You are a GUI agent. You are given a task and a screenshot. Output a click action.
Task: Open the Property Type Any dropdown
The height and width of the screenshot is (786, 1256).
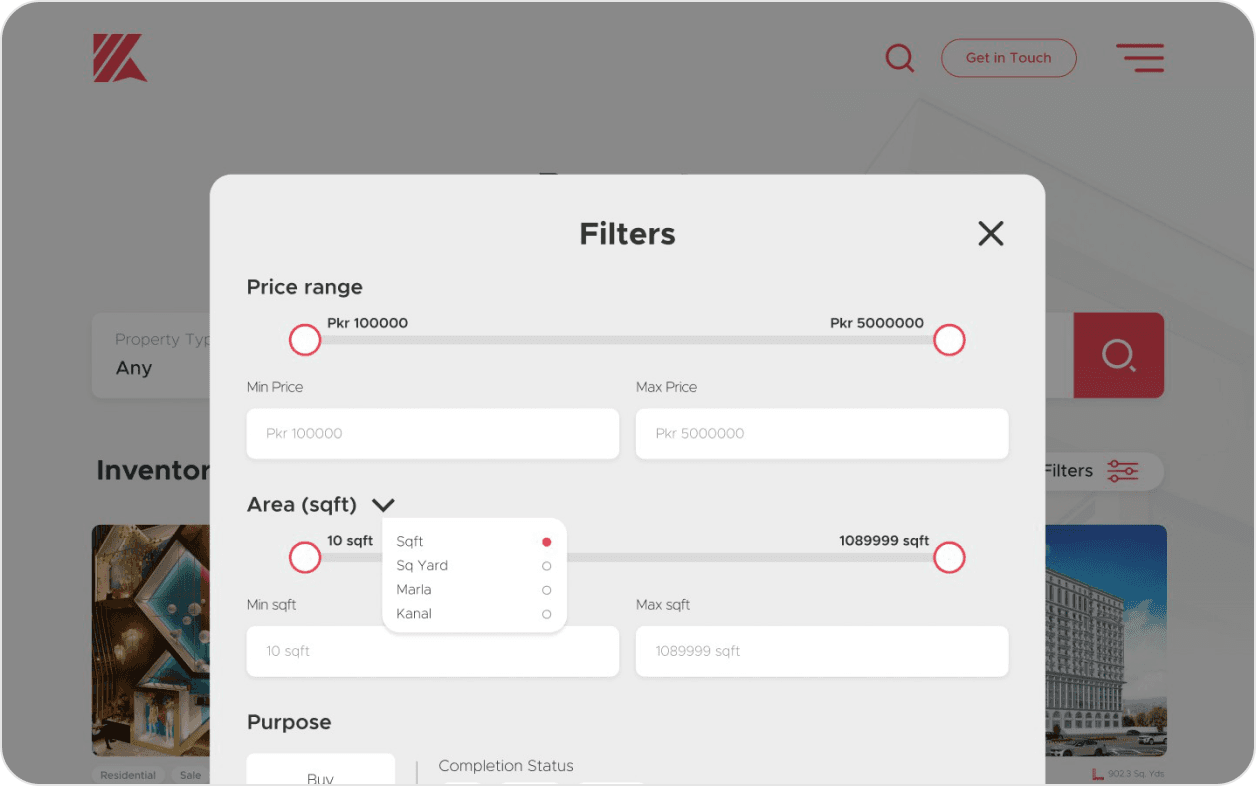pyautogui.click(x=152, y=355)
